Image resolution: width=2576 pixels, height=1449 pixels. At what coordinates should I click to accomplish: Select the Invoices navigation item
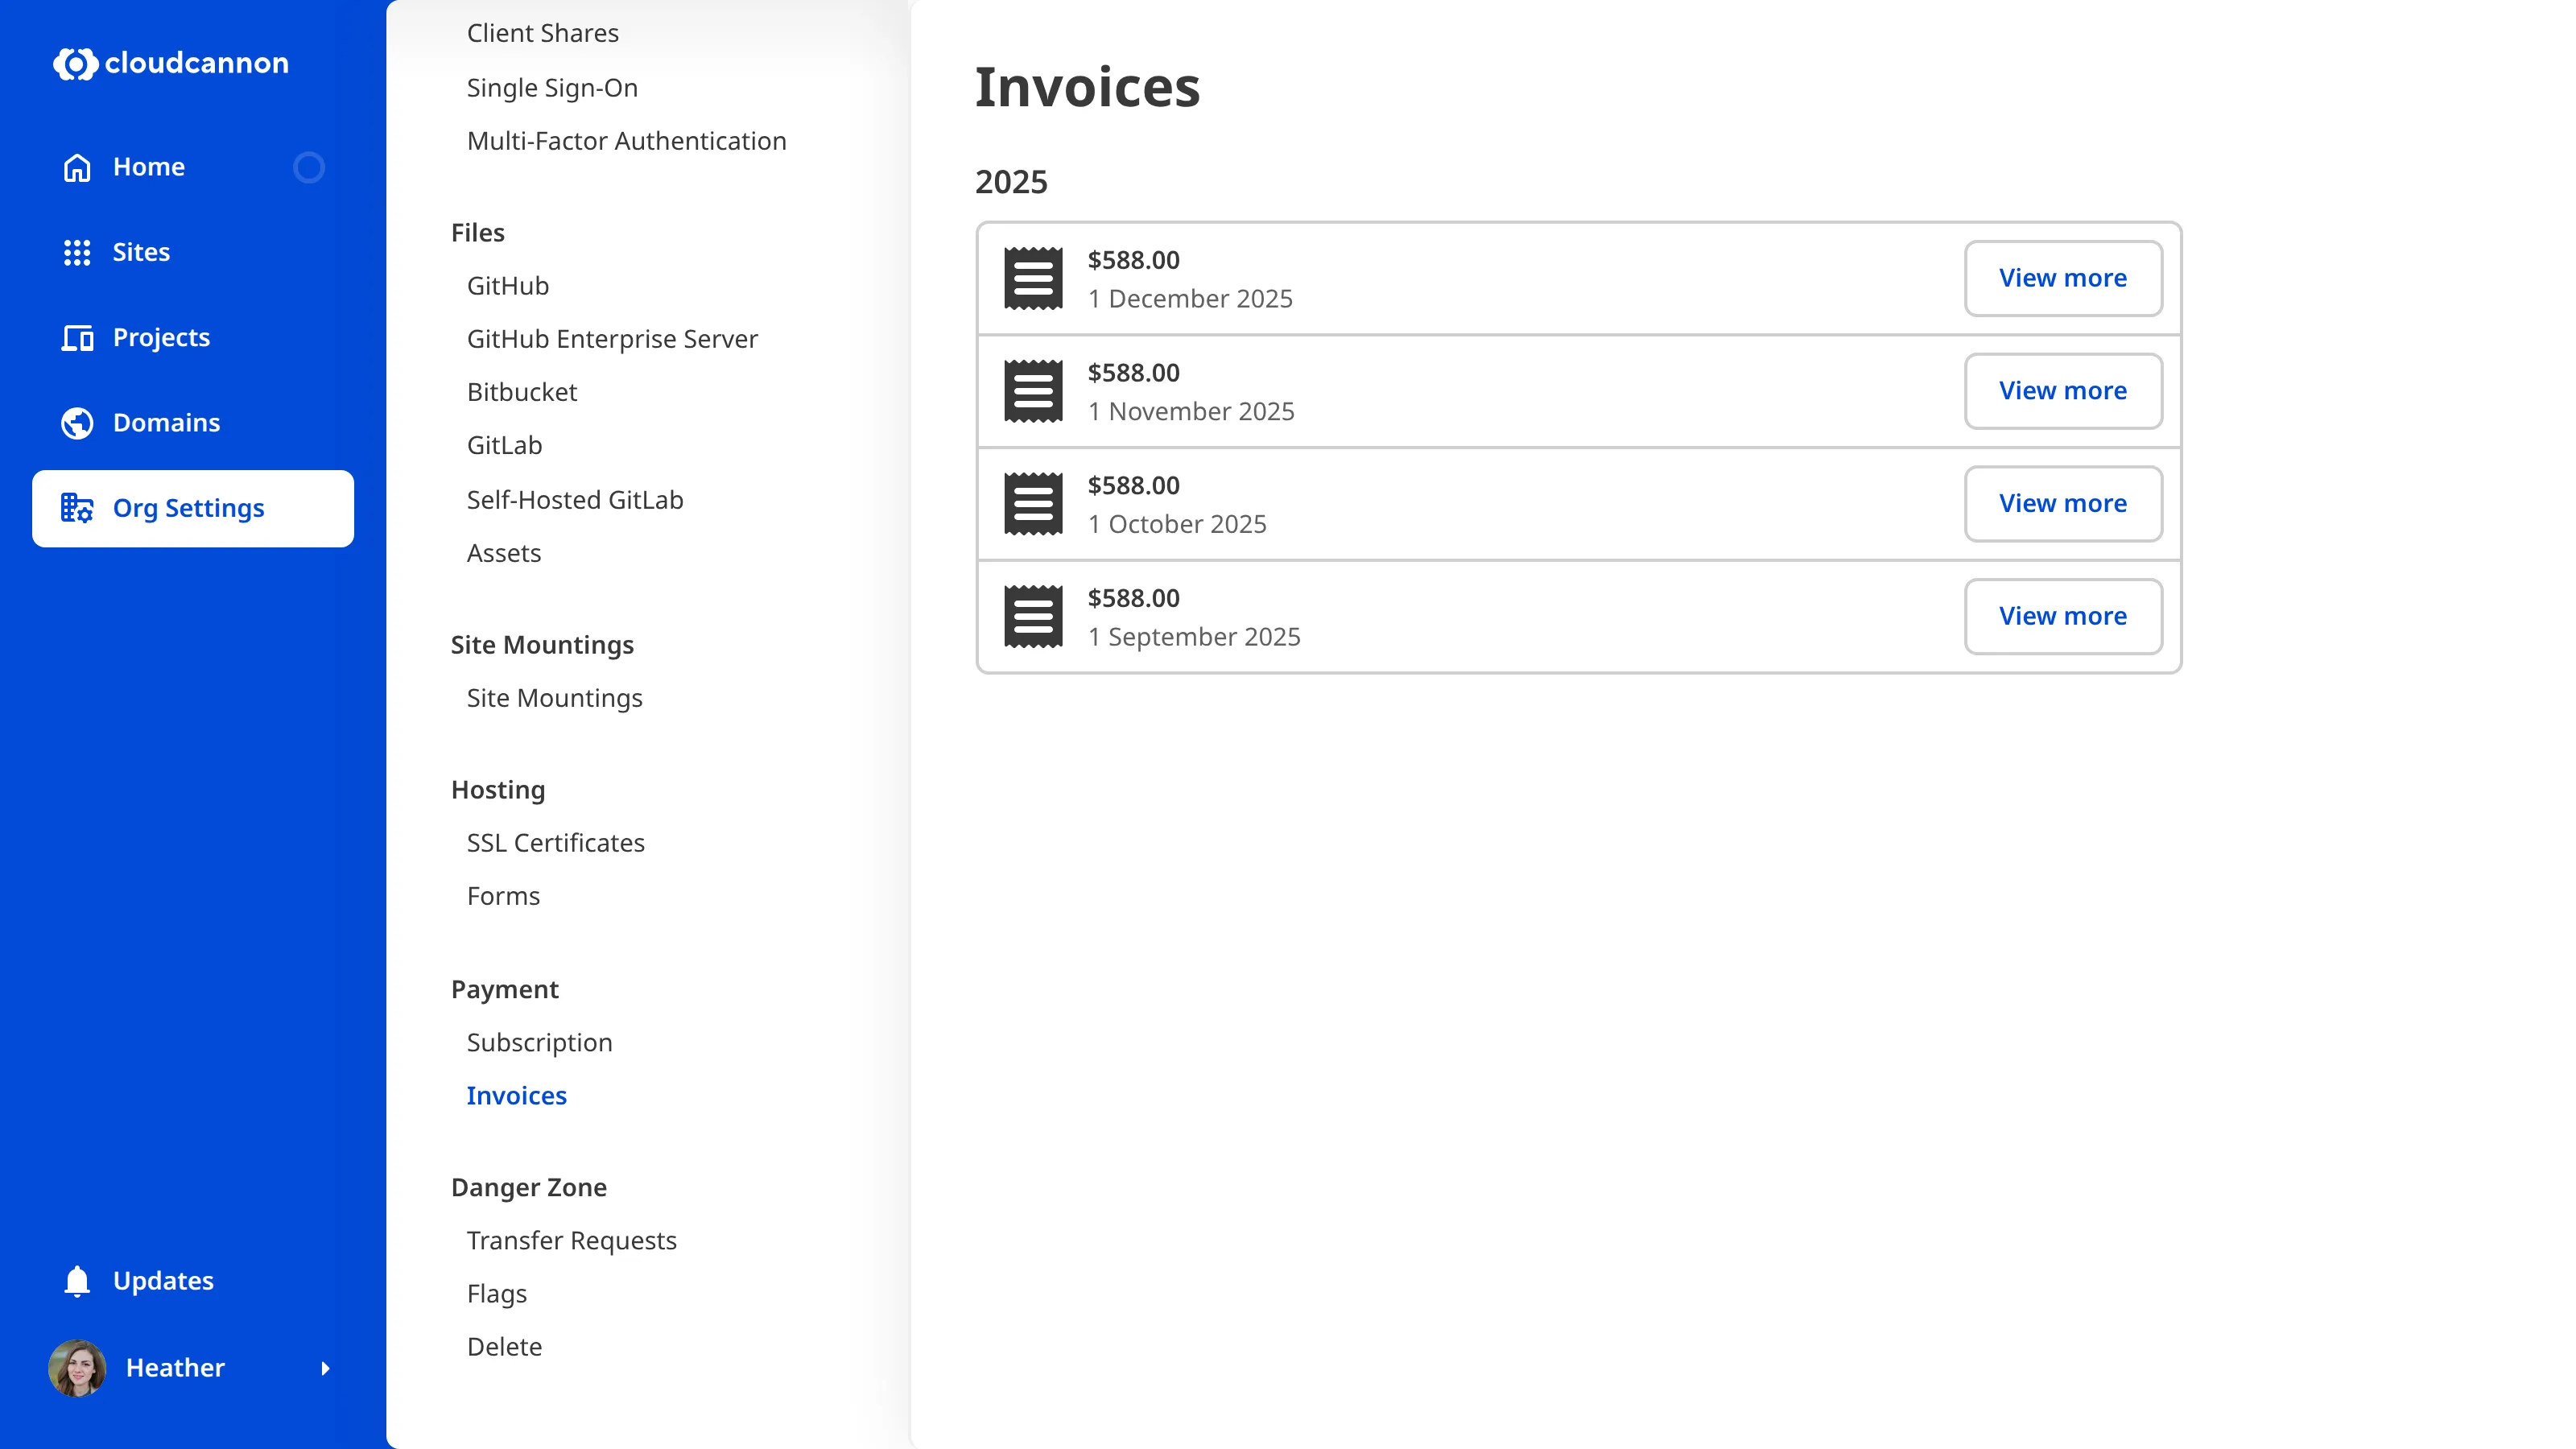point(516,1095)
